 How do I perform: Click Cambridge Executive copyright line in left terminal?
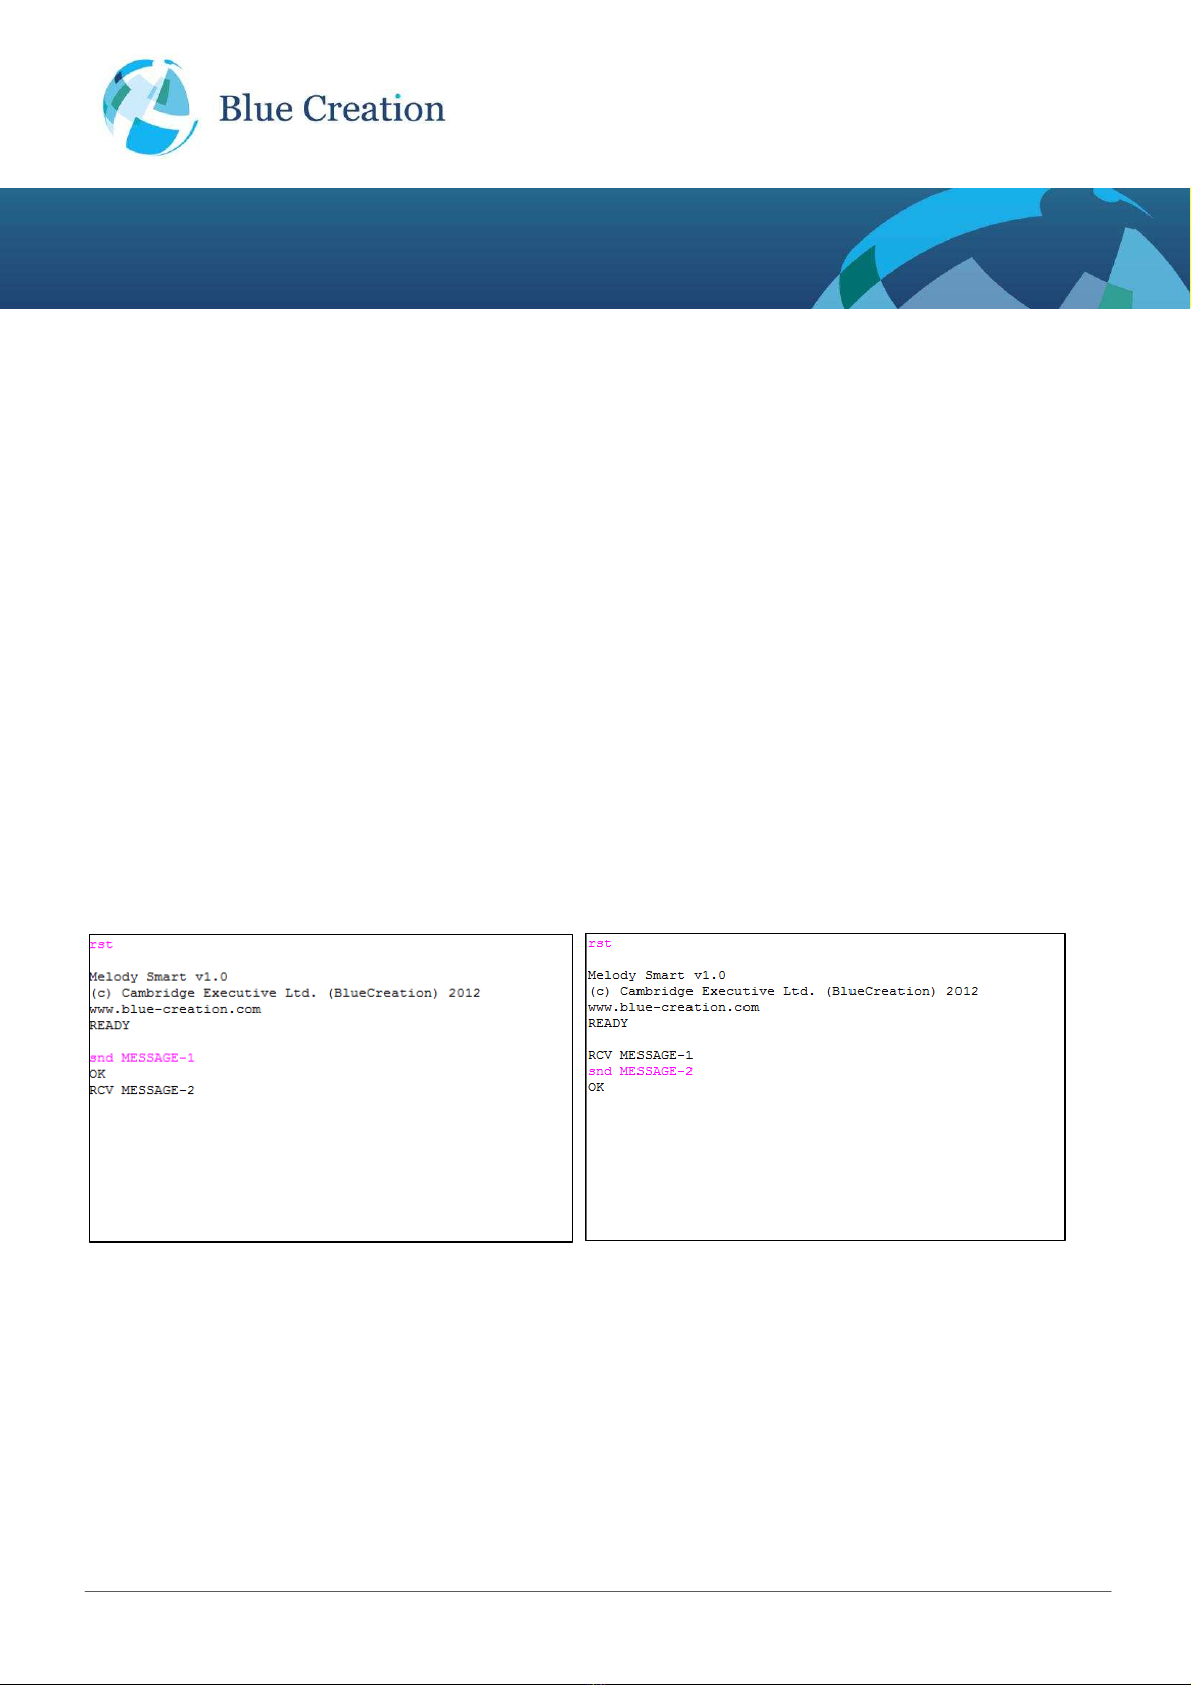click(x=285, y=993)
